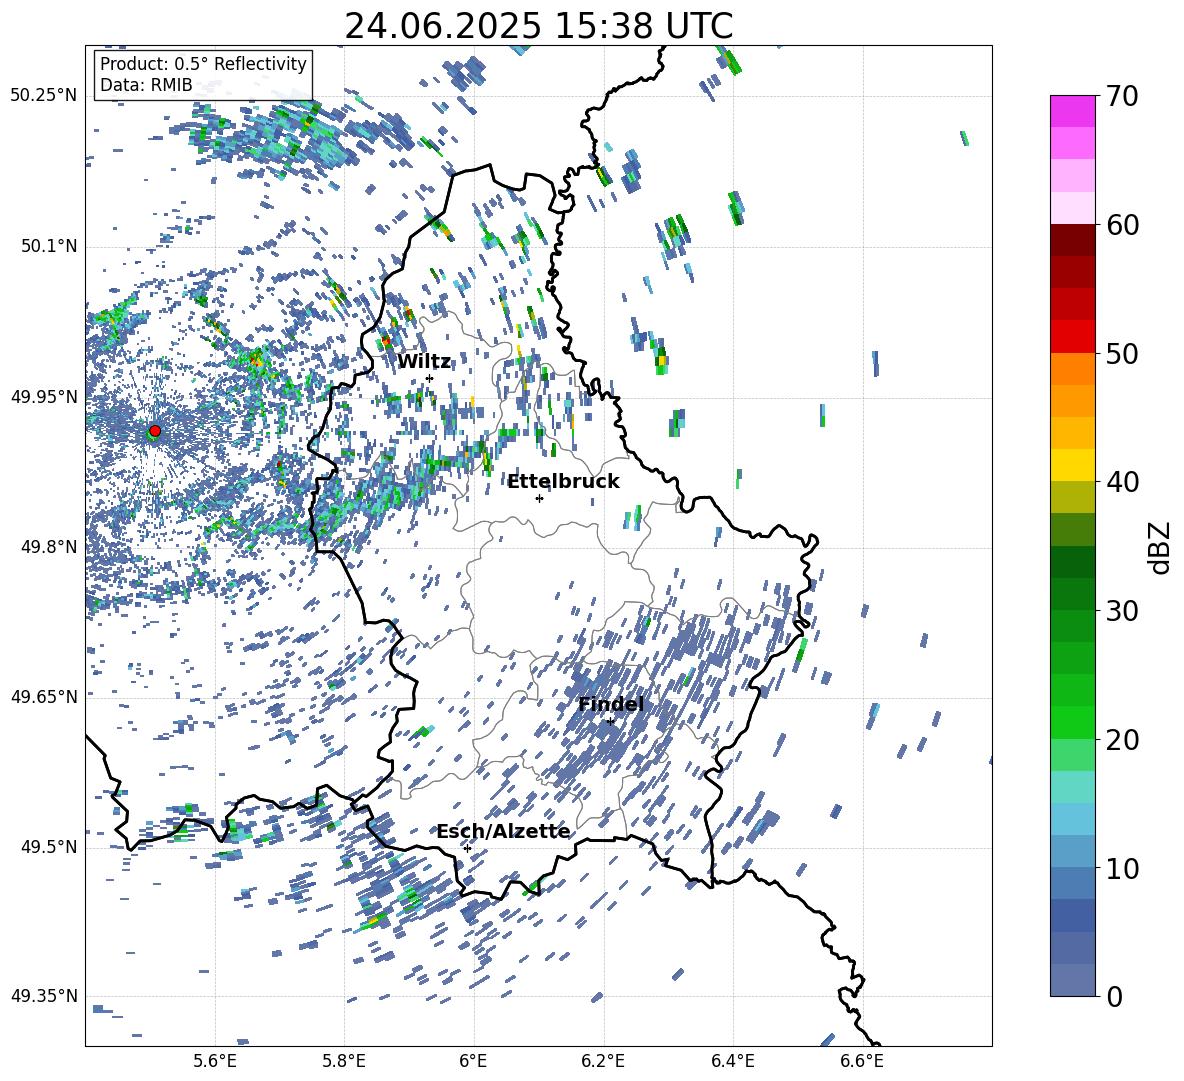Image resolution: width=1184 pixels, height=1081 pixels.
Task: Click the dark red colorbar segment below 60
Action: (x=1073, y=239)
